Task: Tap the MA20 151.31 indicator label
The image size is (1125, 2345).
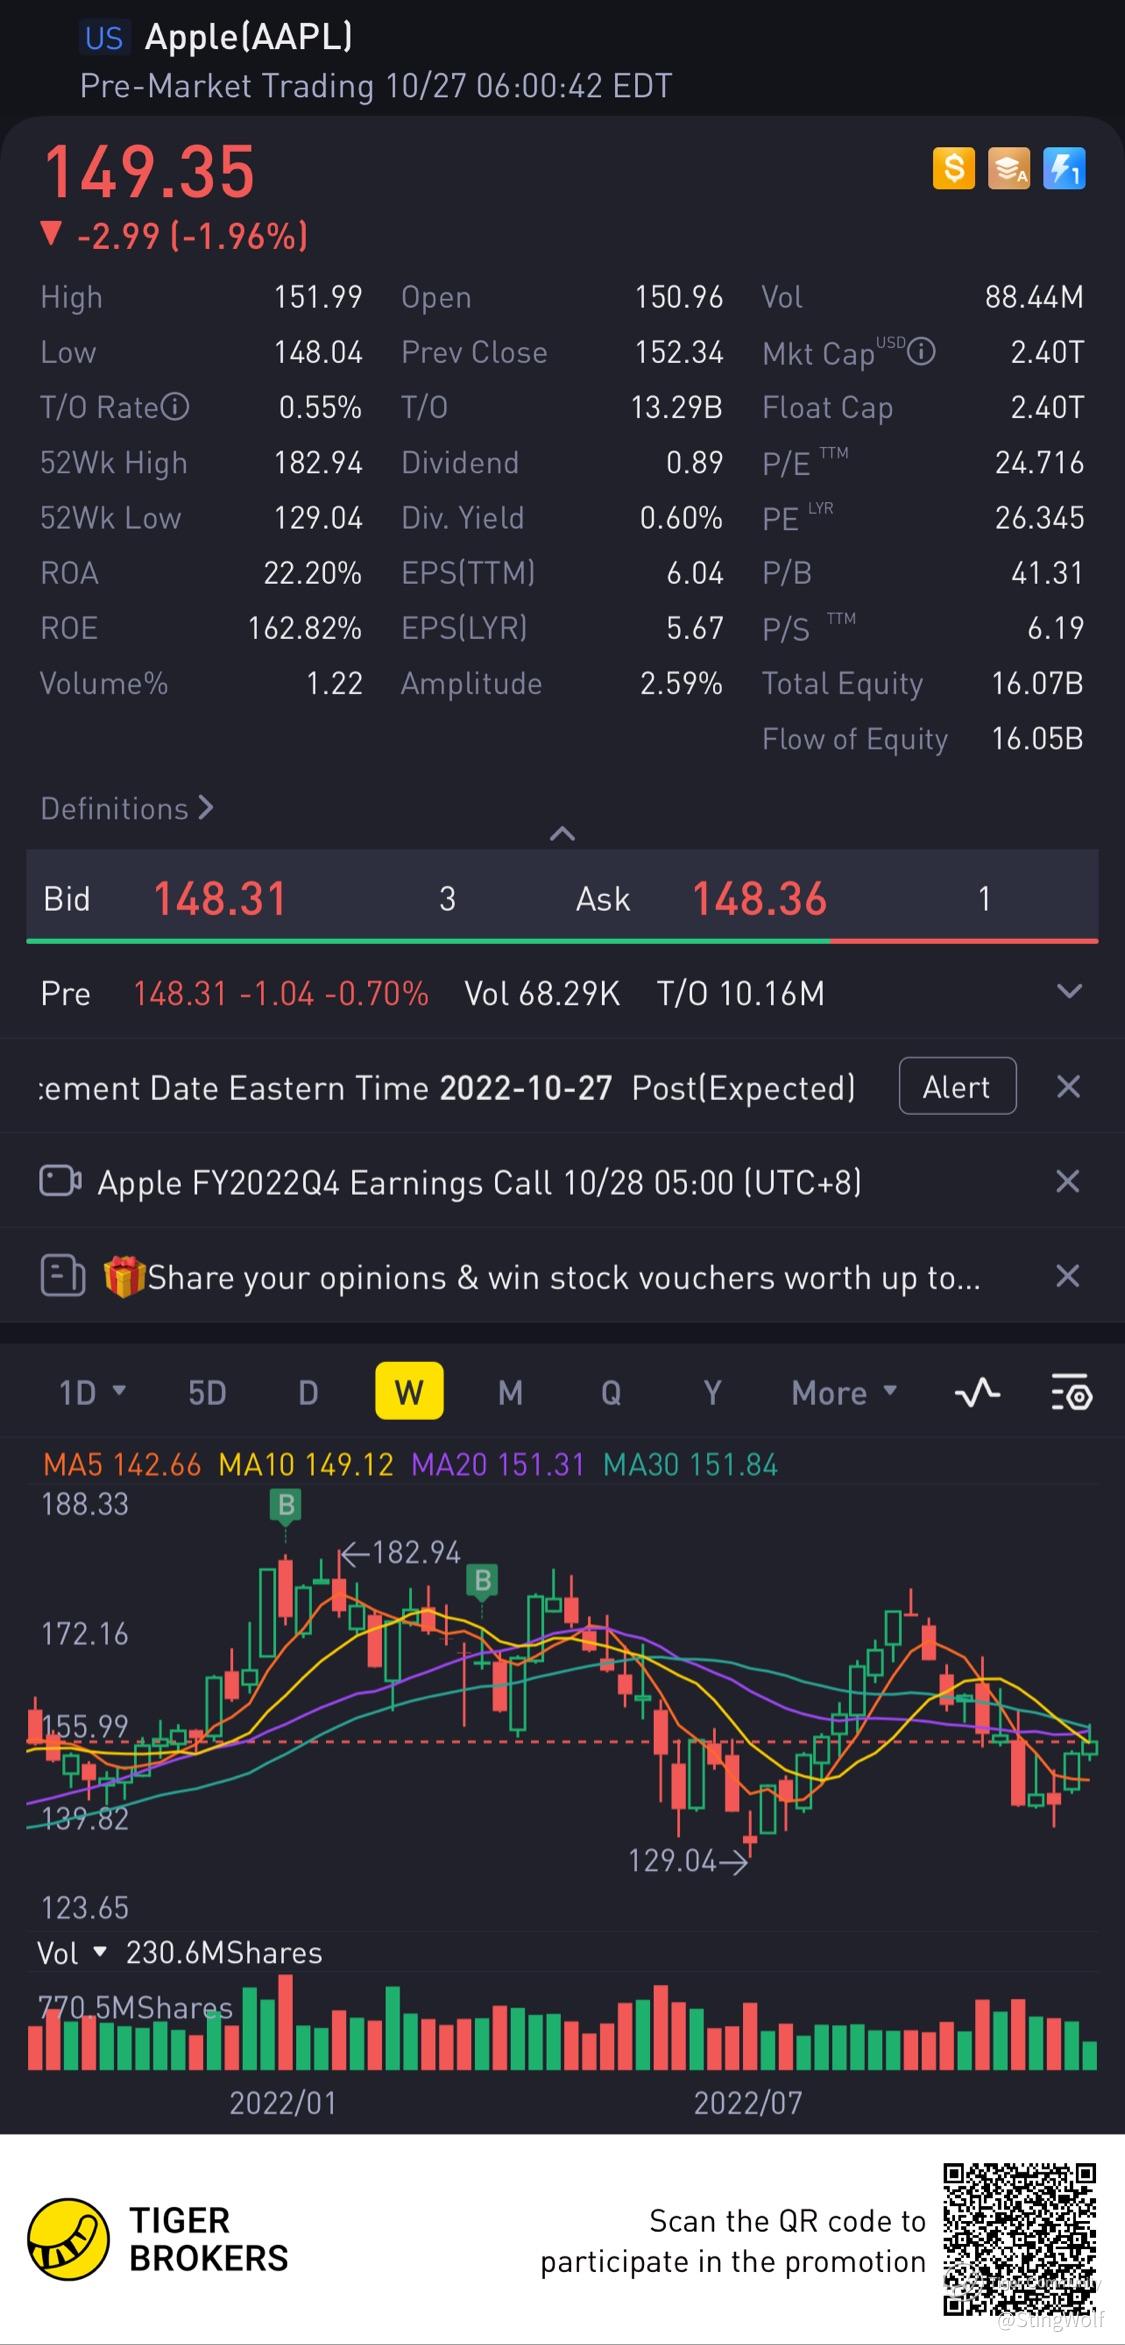Action: point(498,1464)
